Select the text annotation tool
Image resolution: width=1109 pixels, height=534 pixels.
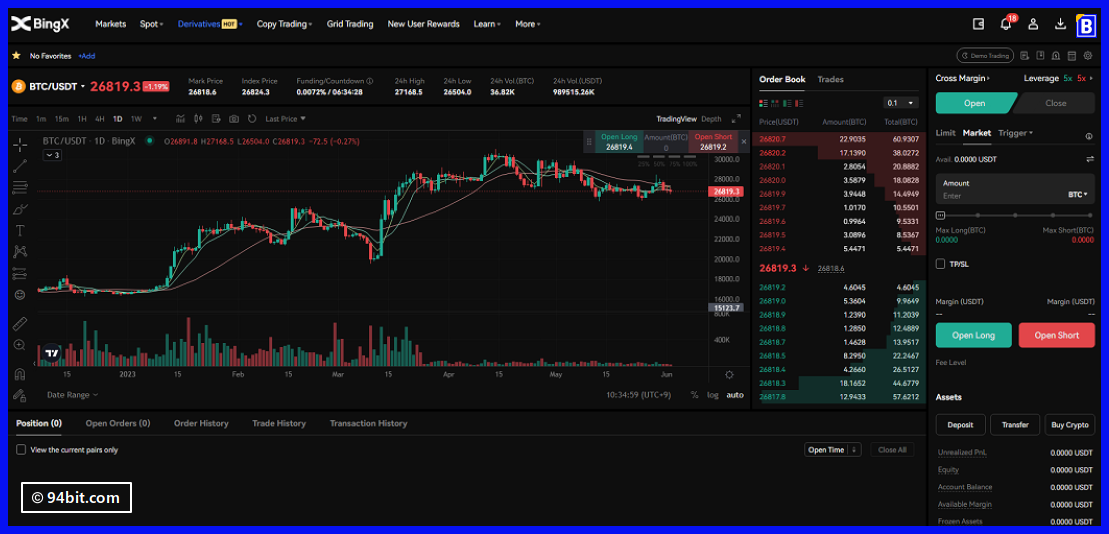click(x=20, y=230)
